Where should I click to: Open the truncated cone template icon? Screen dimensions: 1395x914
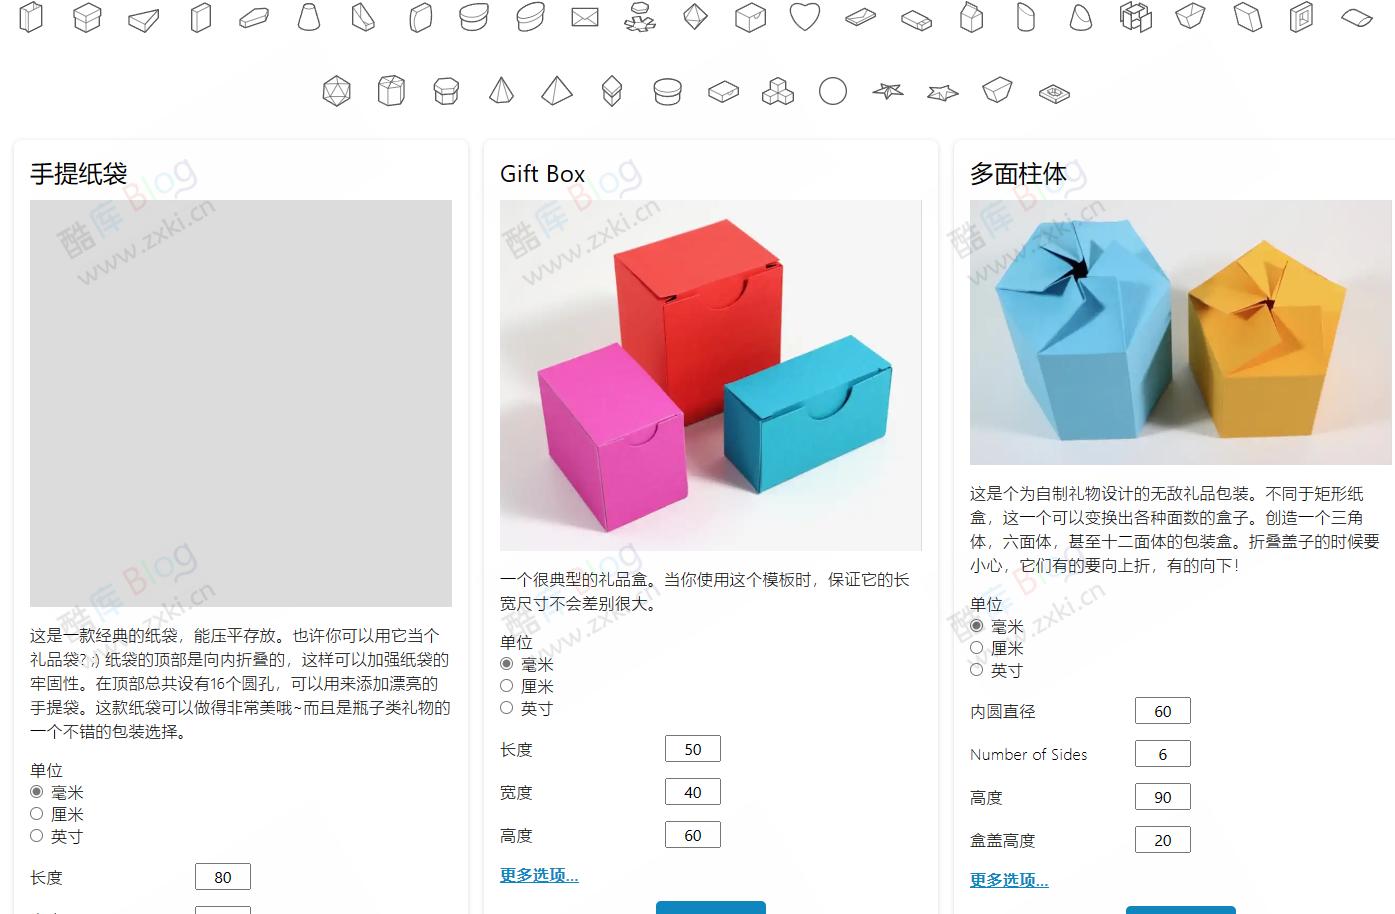tap(309, 17)
